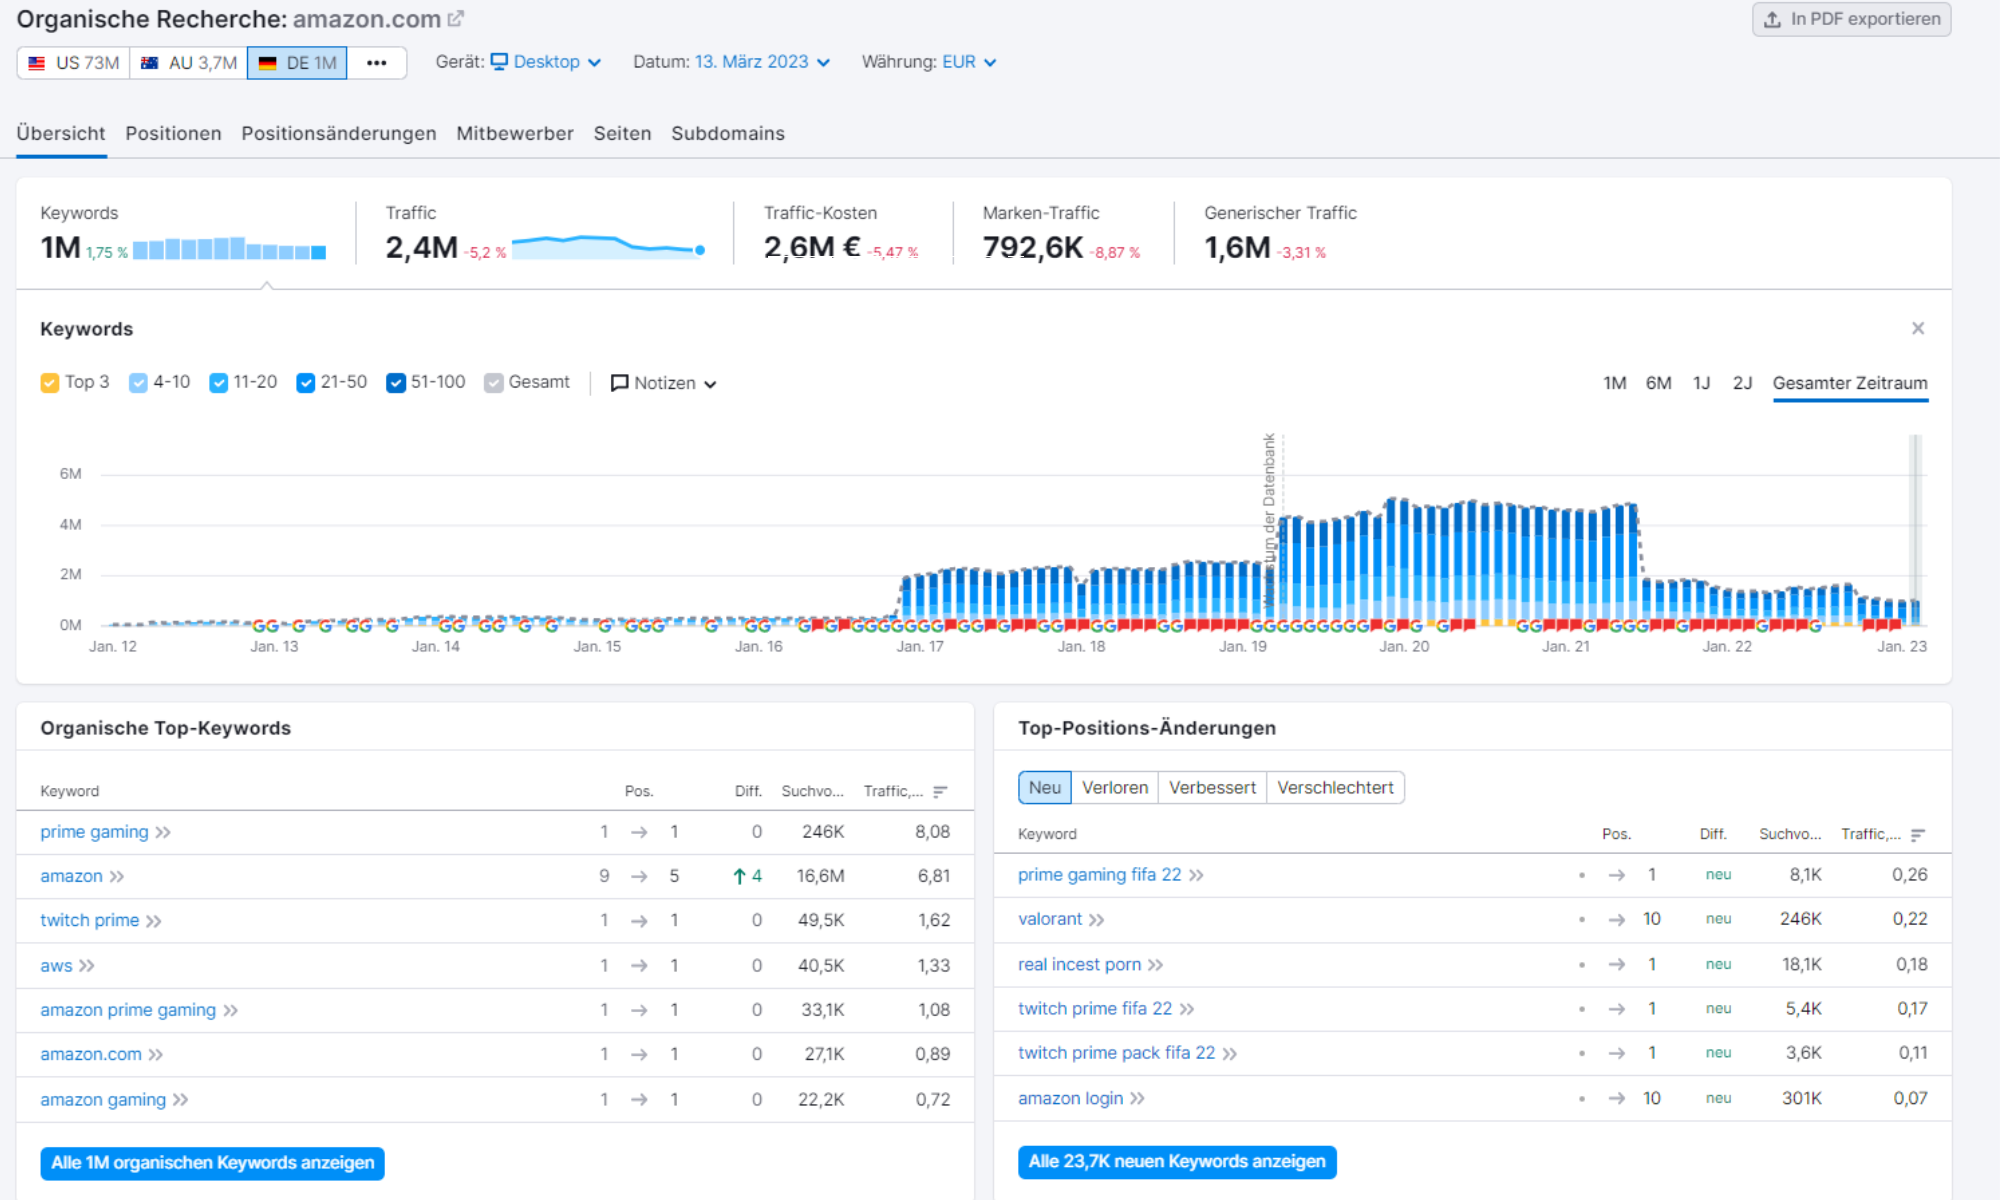Open the prime gaming keyword link
The height and width of the screenshot is (1200, 2000).
(x=94, y=832)
